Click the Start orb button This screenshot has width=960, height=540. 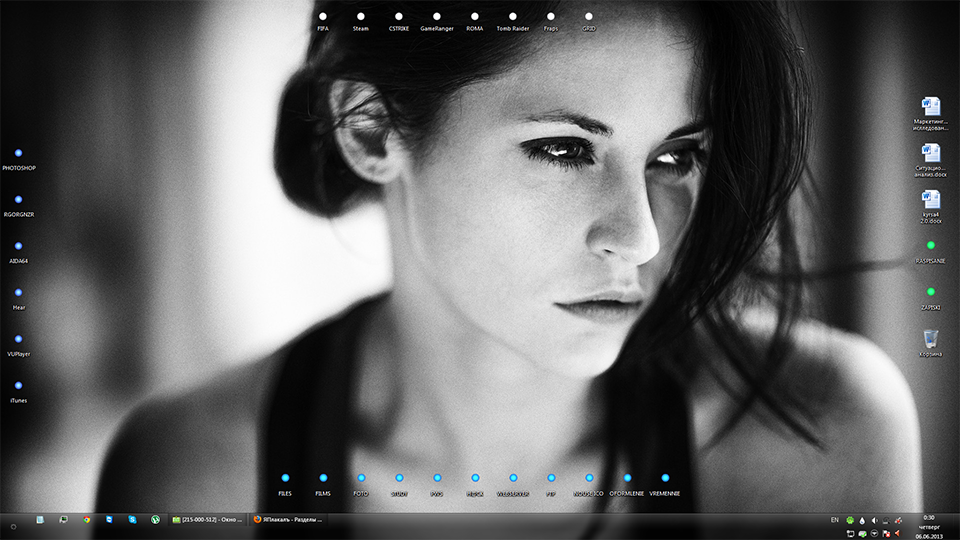[x=12, y=525]
